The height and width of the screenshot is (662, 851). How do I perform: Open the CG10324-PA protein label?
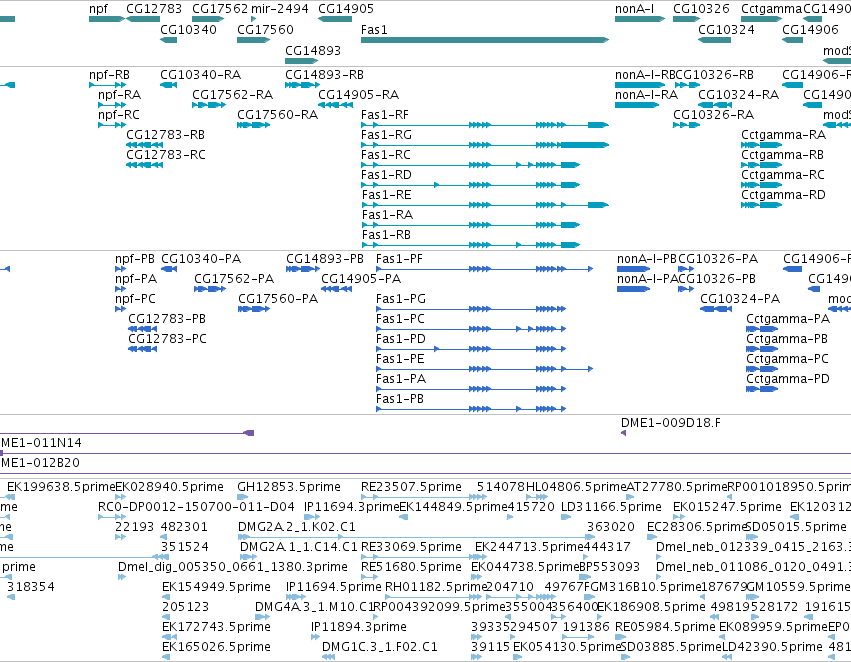pyautogui.click(x=740, y=299)
